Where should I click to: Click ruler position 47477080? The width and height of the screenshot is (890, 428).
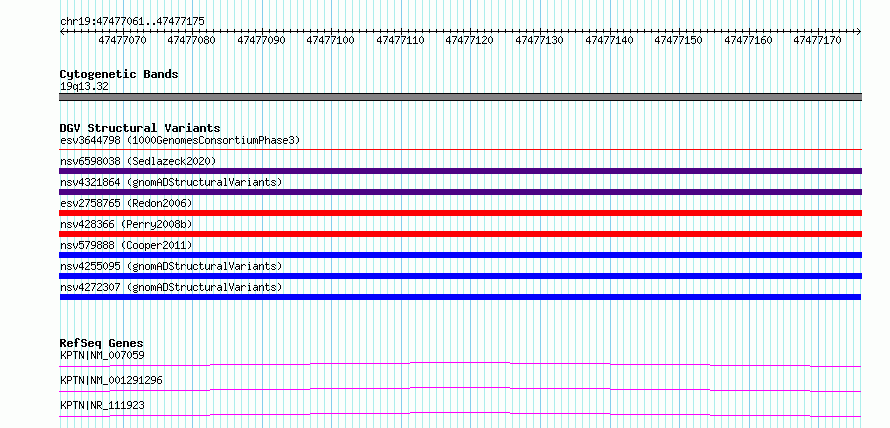(192, 40)
